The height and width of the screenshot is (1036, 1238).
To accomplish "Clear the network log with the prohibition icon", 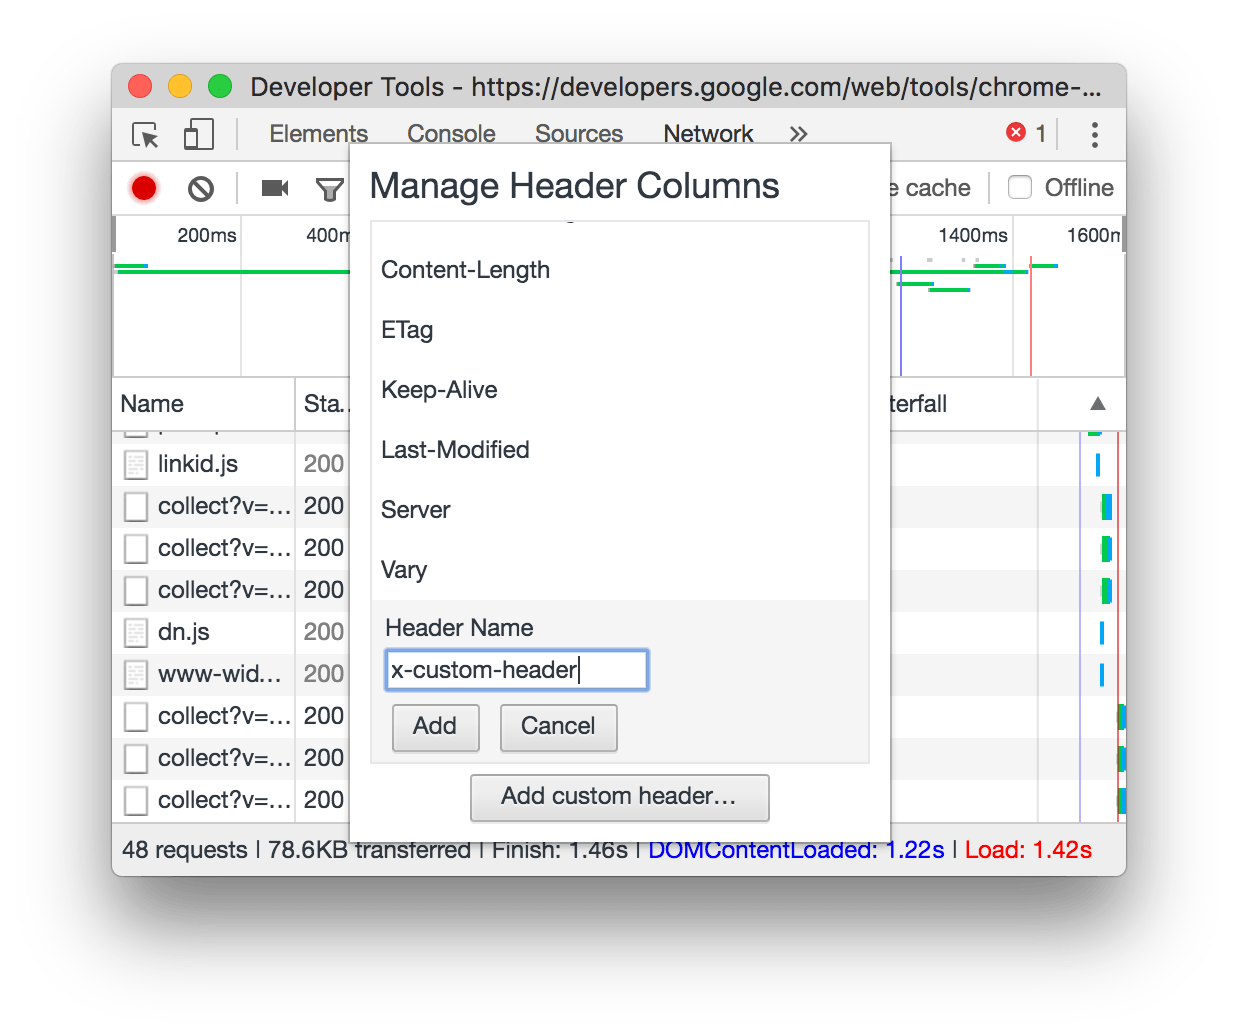I will 200,188.
